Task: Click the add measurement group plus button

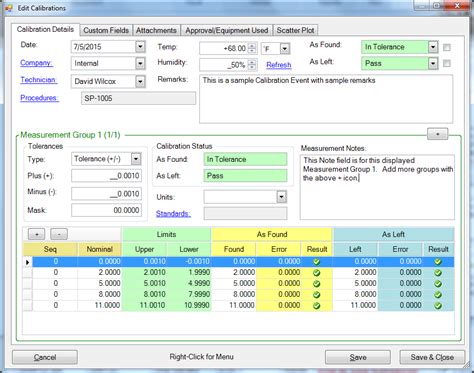Action: [437, 134]
